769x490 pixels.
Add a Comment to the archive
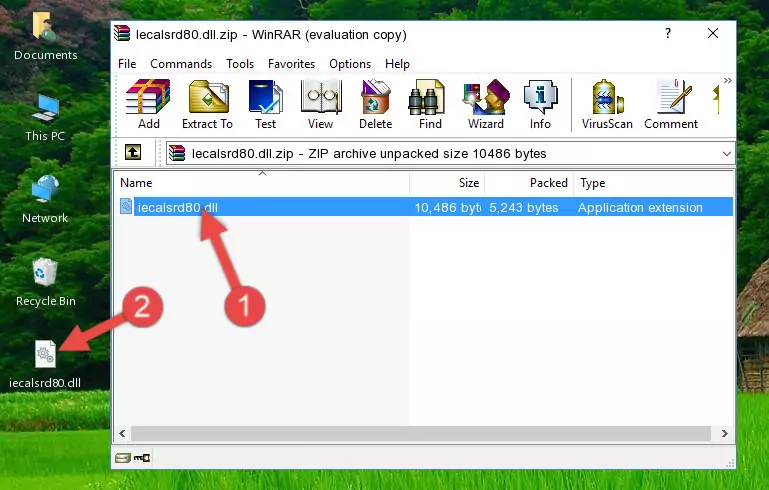[x=671, y=104]
